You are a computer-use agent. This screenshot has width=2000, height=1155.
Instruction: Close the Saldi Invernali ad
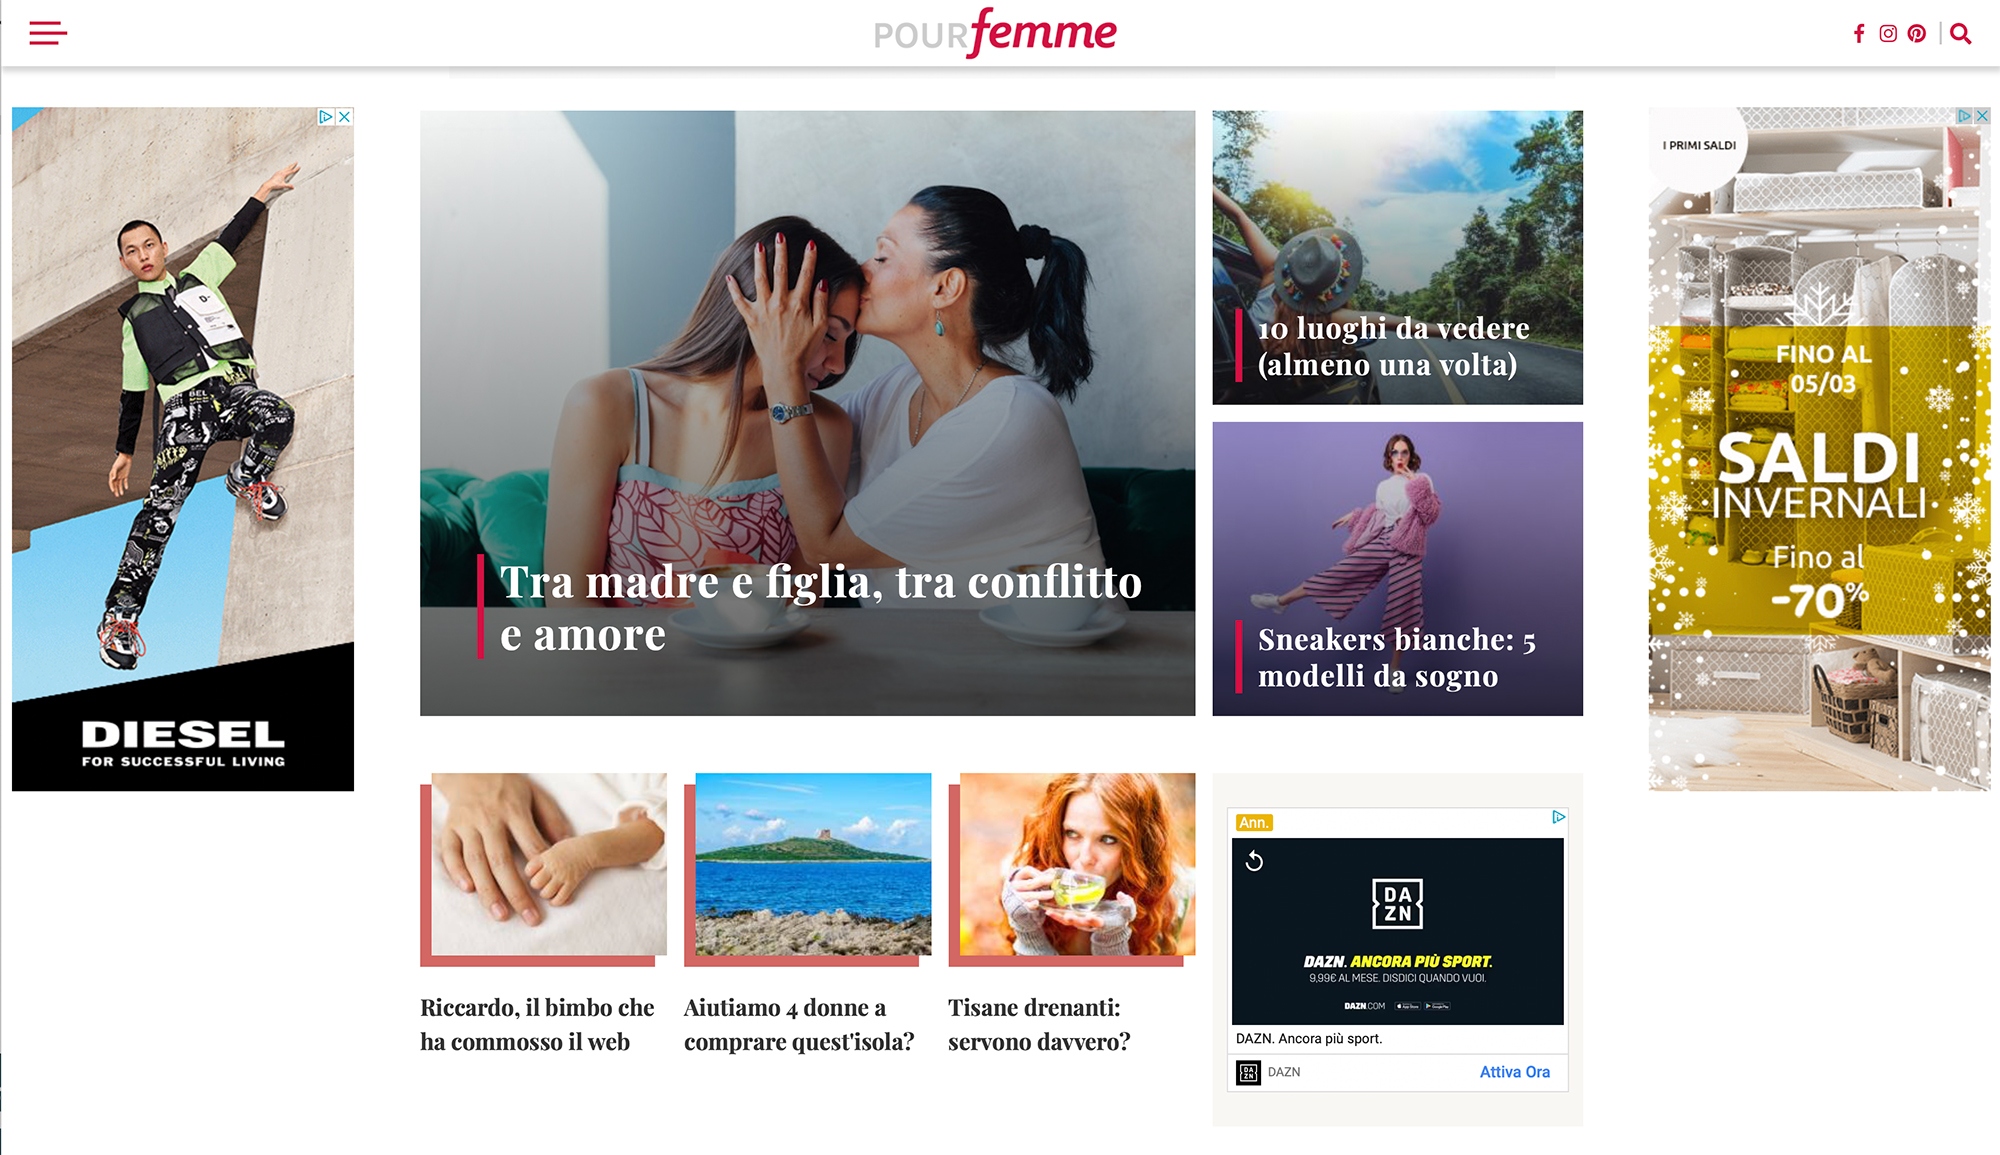1982,116
